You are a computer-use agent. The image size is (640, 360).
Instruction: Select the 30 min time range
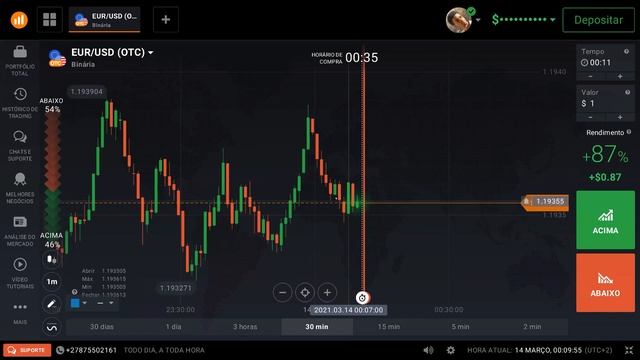317,327
